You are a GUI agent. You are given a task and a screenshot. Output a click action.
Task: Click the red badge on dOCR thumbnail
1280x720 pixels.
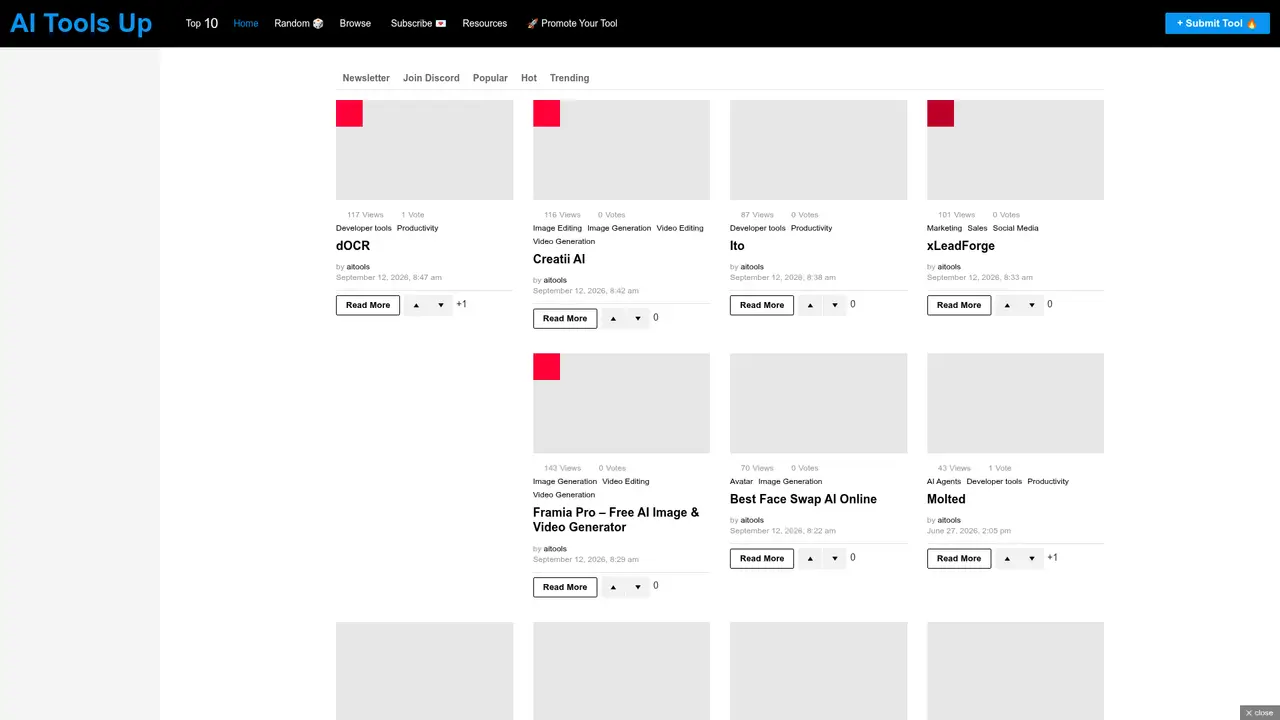coord(349,113)
